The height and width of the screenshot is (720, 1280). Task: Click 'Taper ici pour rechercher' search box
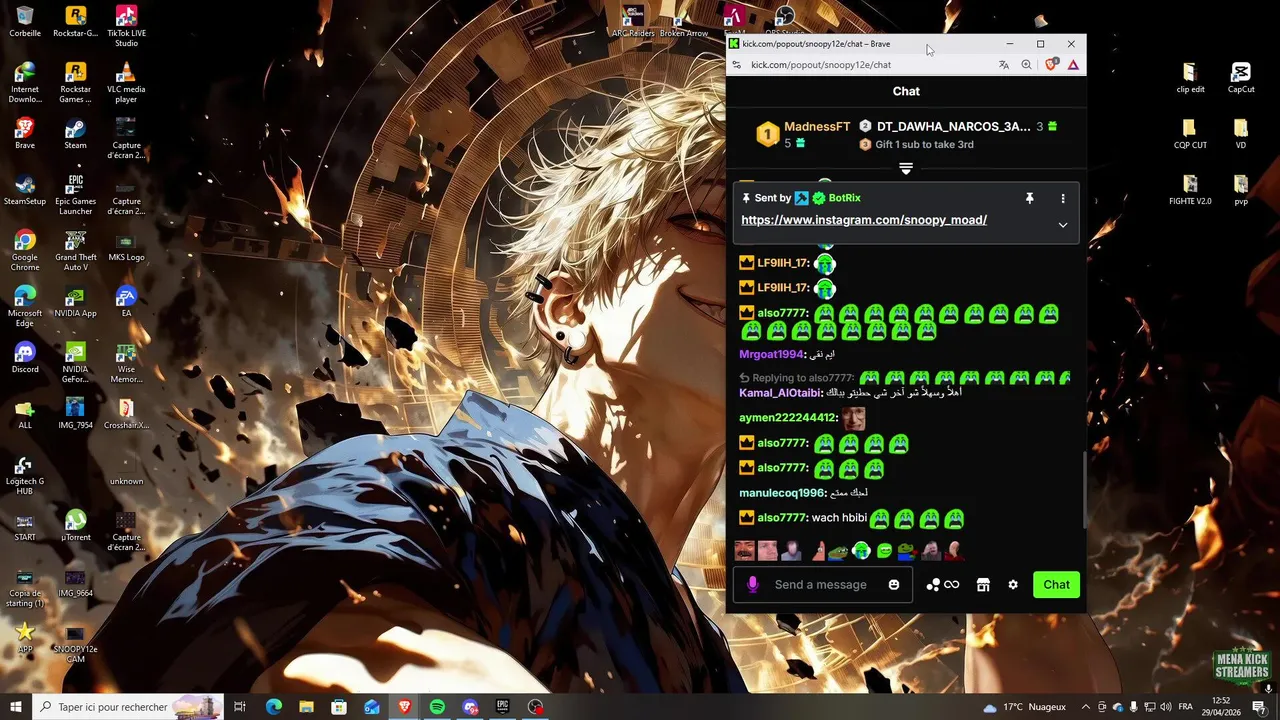pos(128,707)
